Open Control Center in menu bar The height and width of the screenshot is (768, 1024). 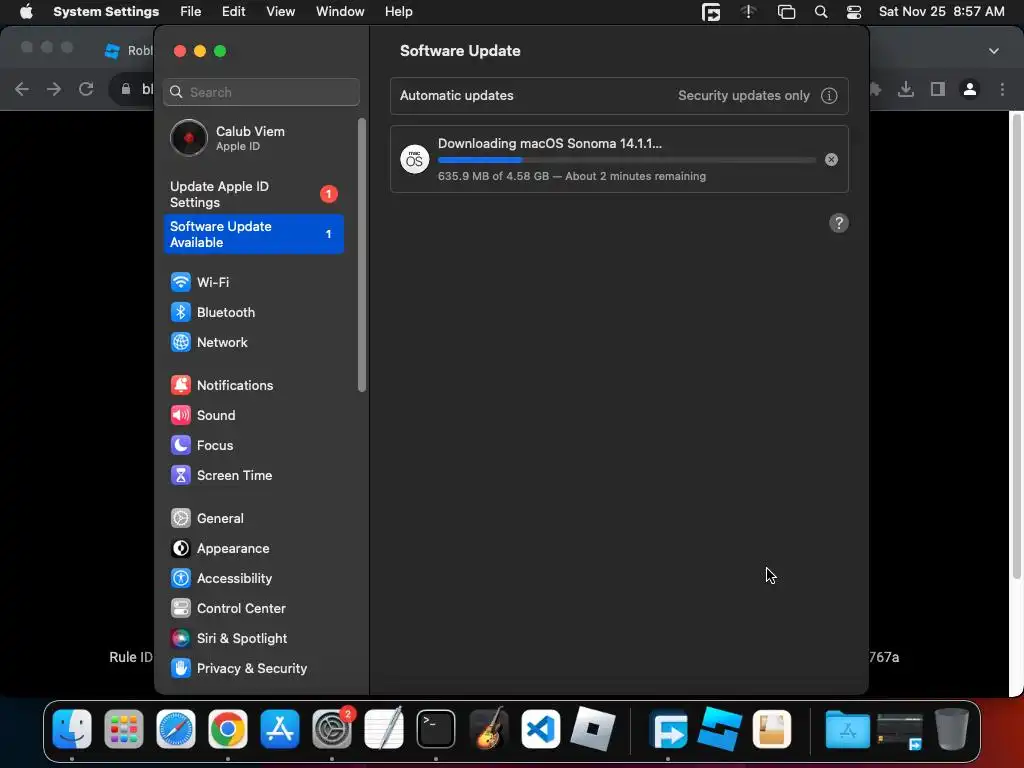tap(854, 12)
